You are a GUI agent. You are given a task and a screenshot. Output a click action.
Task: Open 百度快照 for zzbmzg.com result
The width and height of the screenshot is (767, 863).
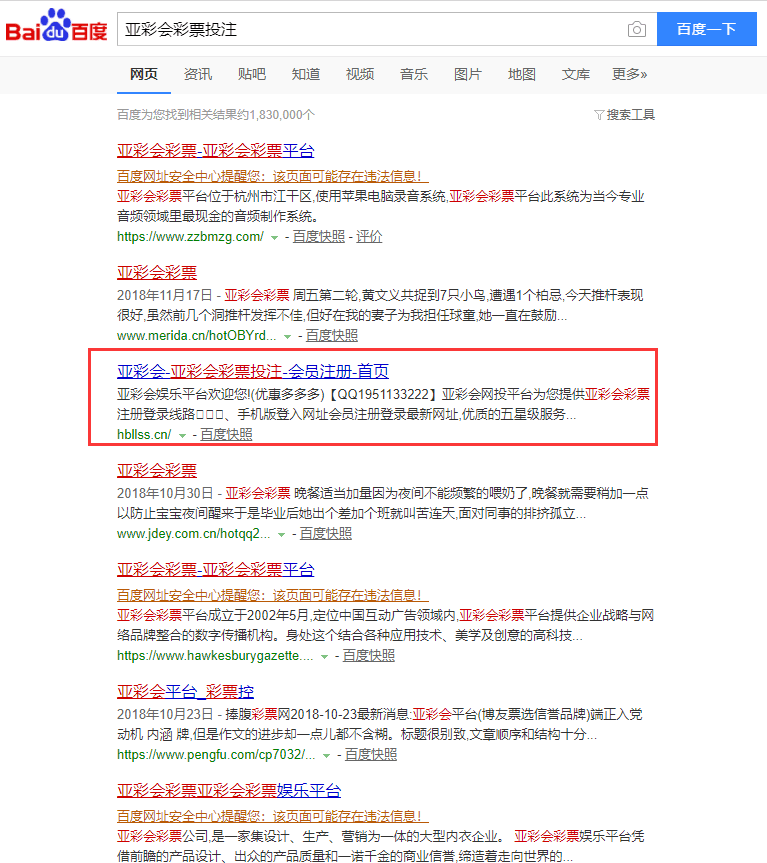point(319,237)
